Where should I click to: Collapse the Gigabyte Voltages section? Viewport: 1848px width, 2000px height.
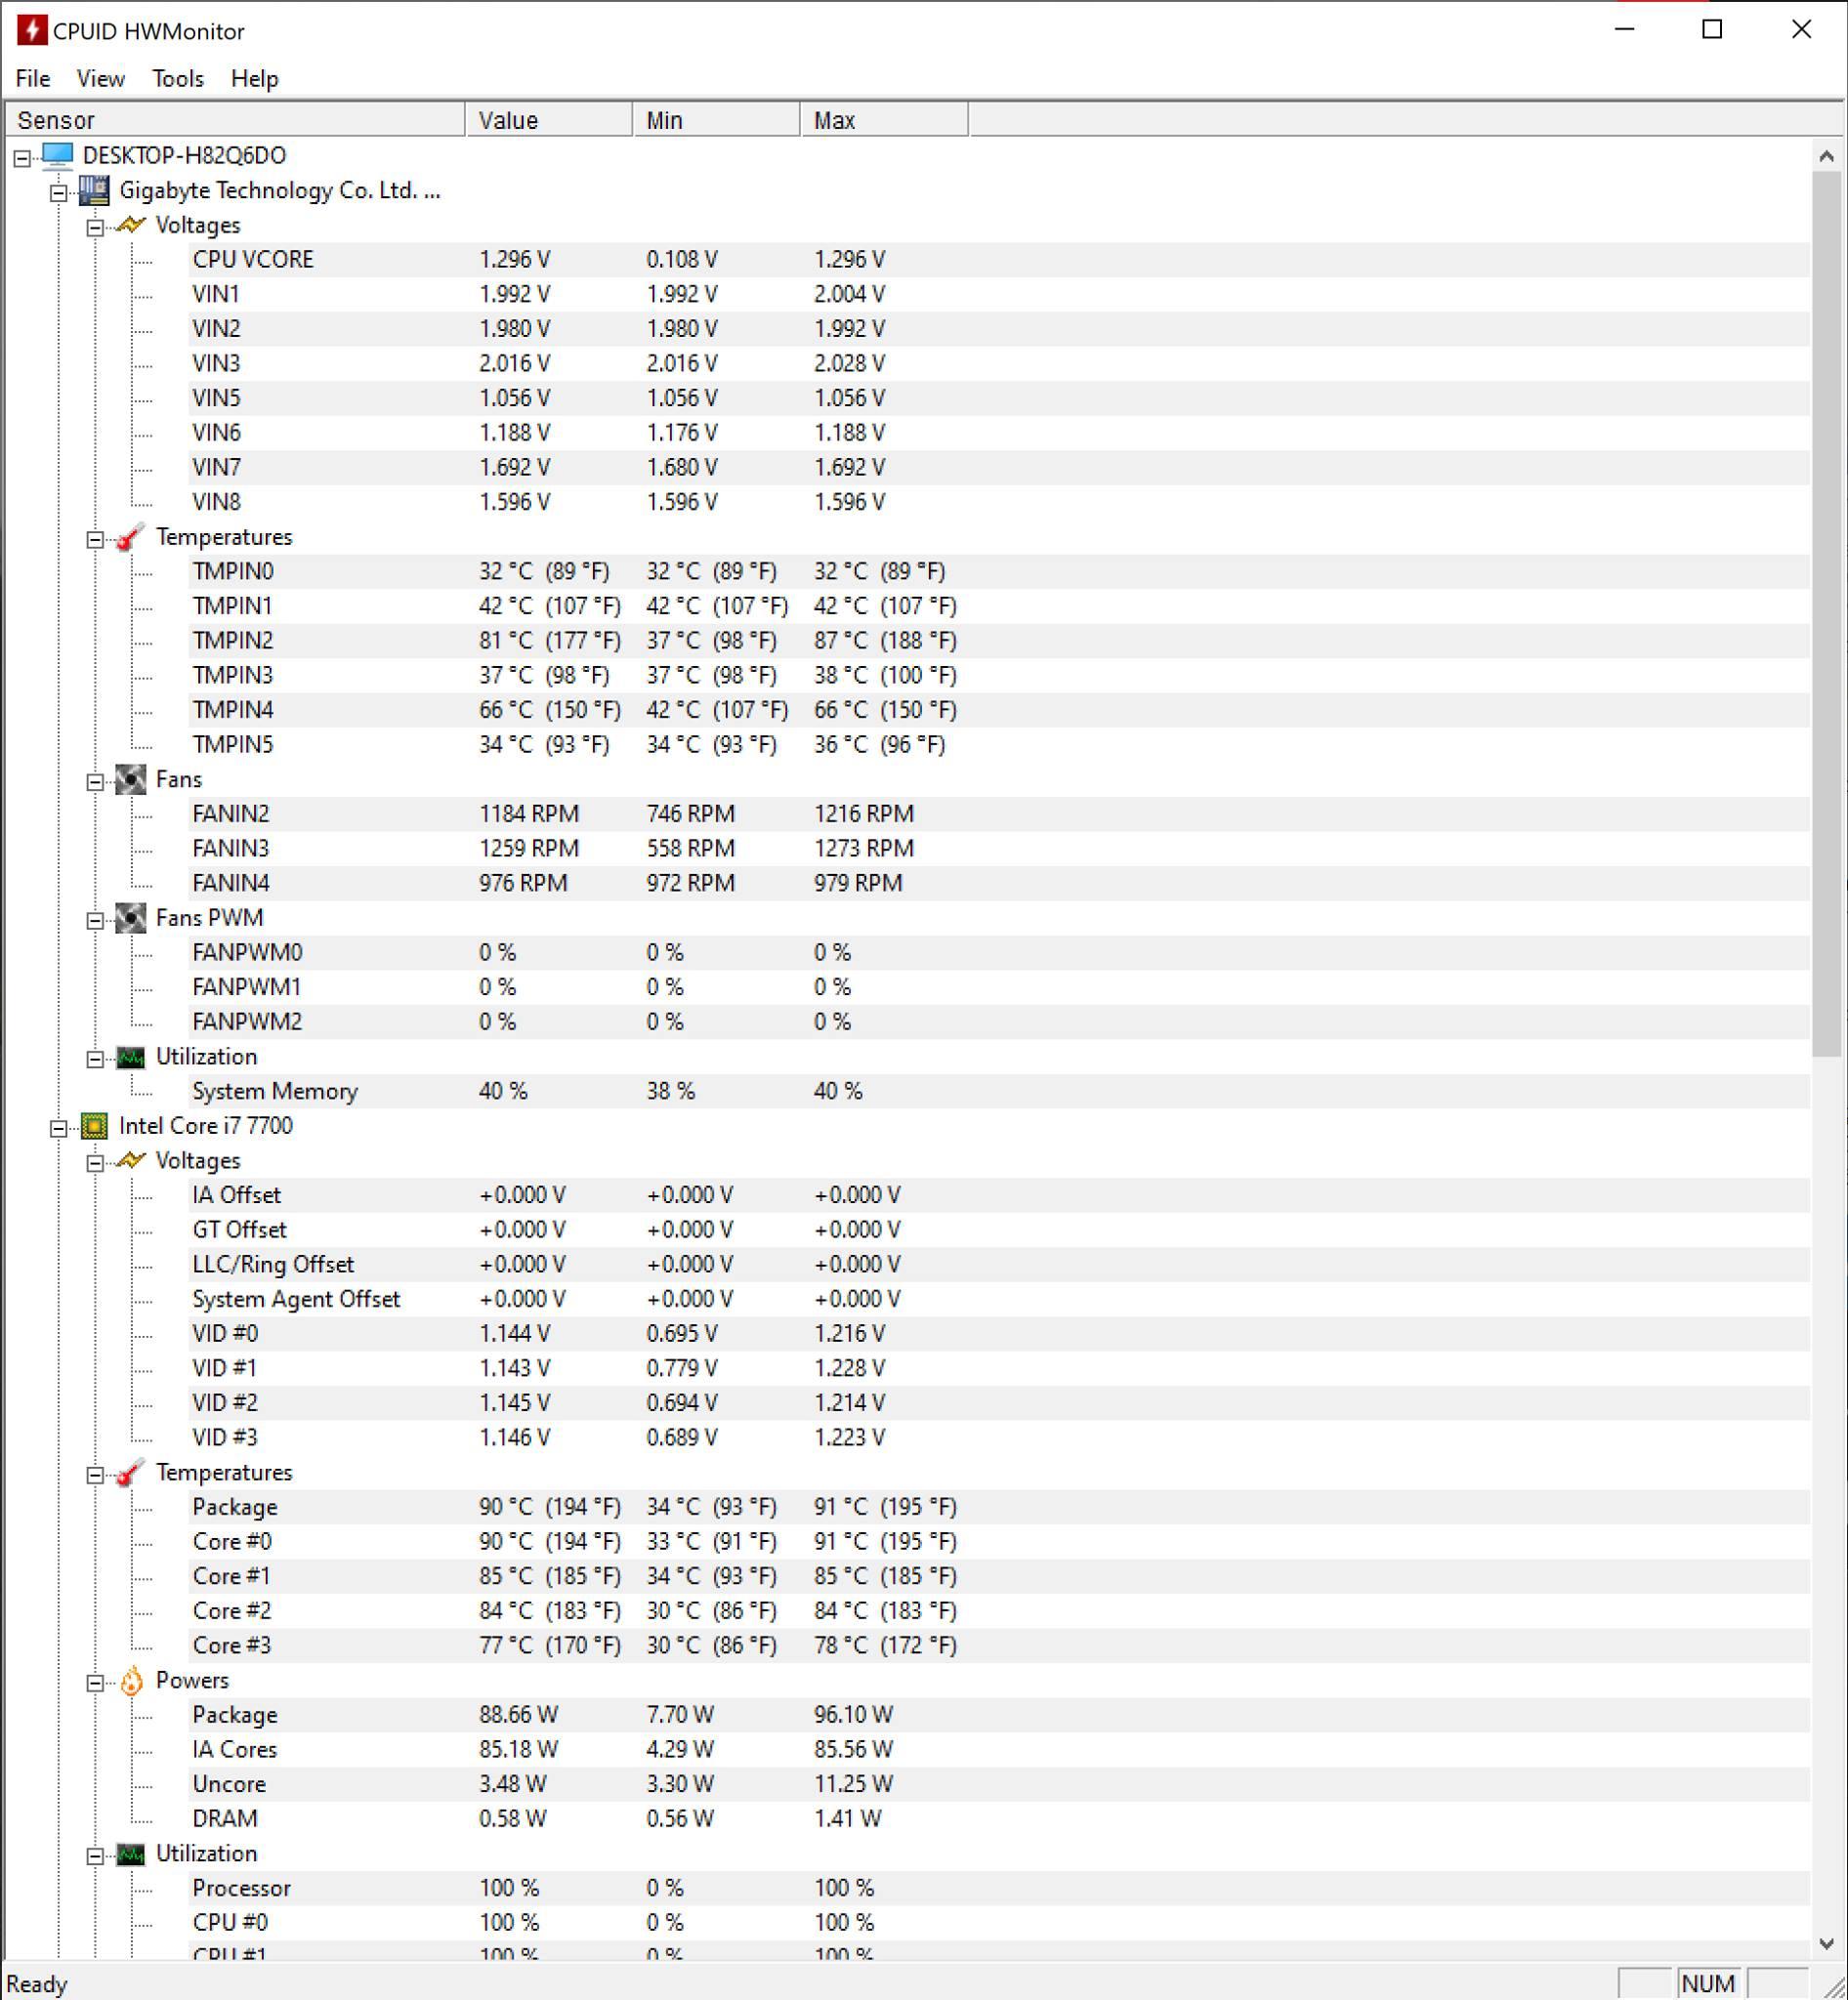pos(95,227)
